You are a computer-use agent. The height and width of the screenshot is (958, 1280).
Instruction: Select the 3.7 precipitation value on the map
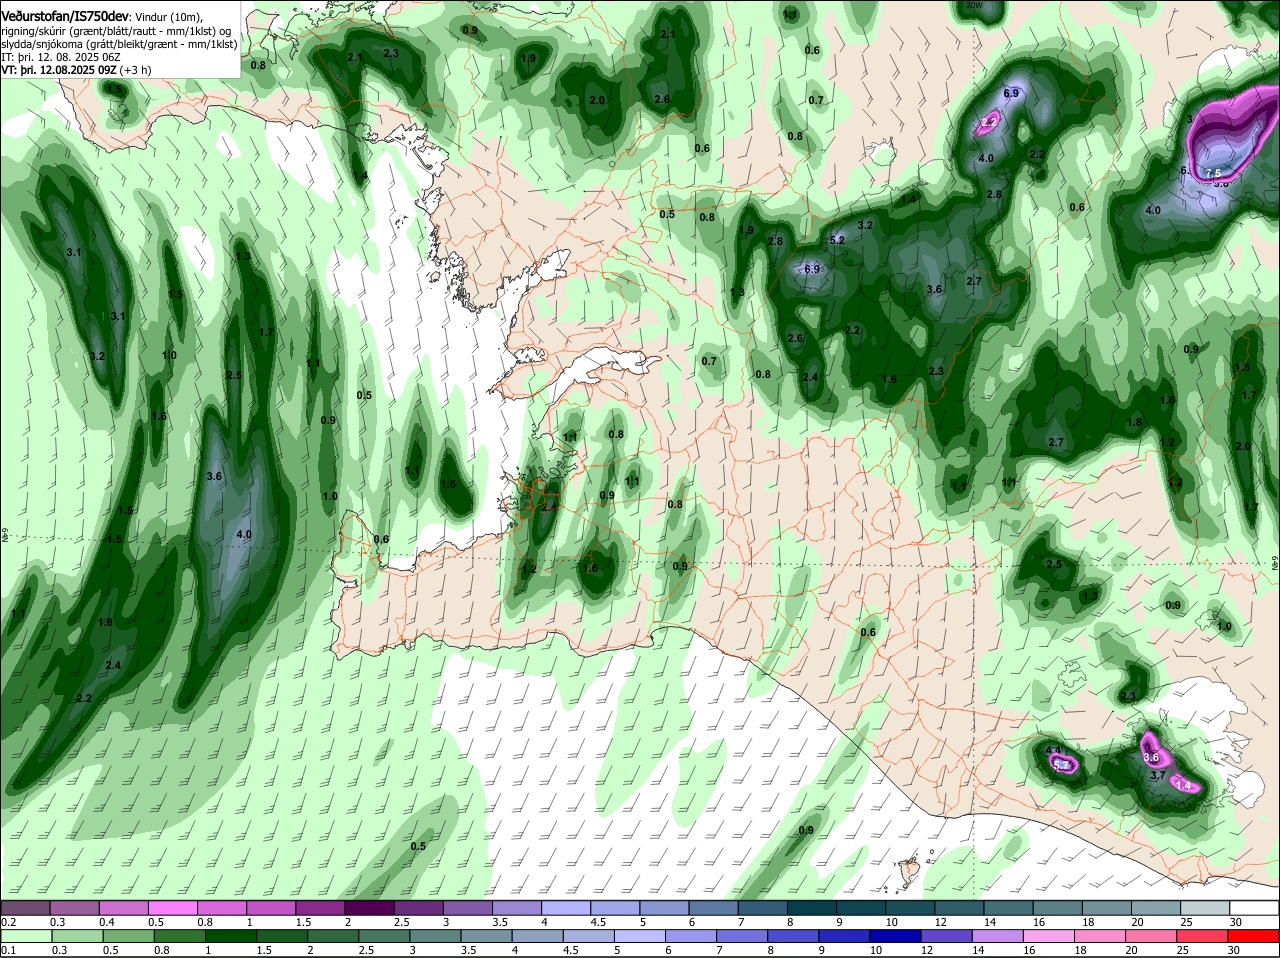click(x=1157, y=775)
